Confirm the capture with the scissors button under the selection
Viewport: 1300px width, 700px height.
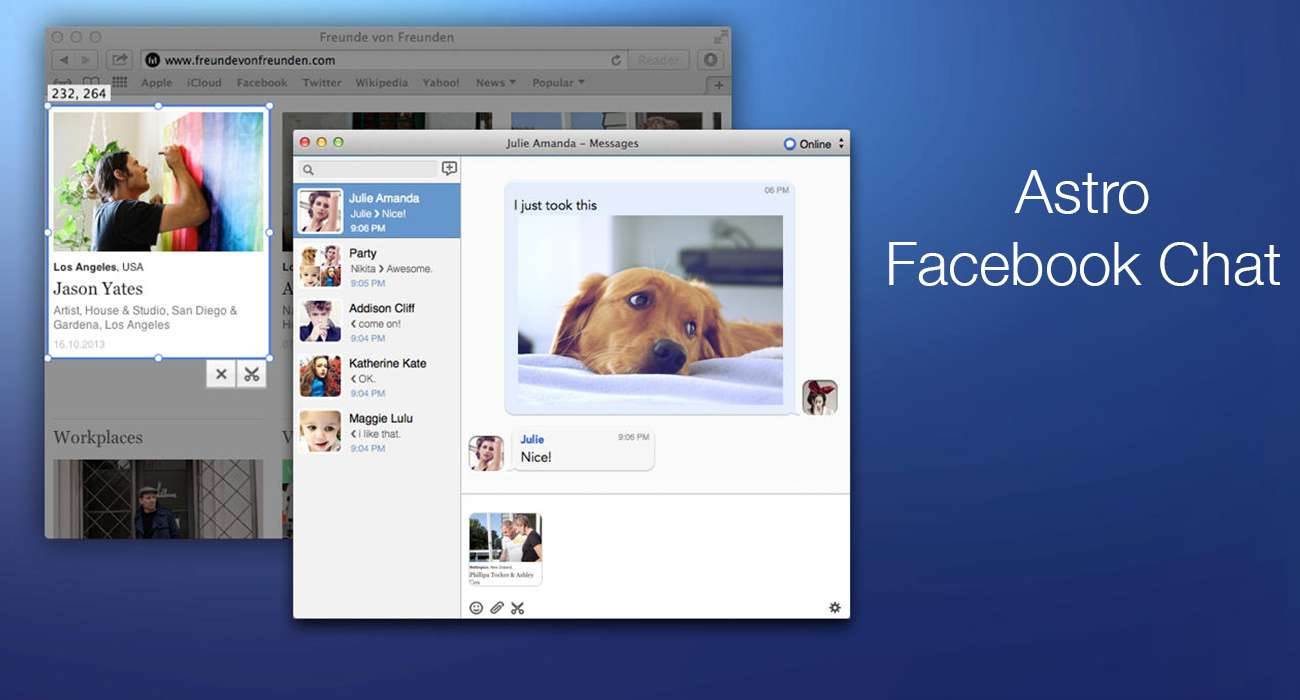252,374
